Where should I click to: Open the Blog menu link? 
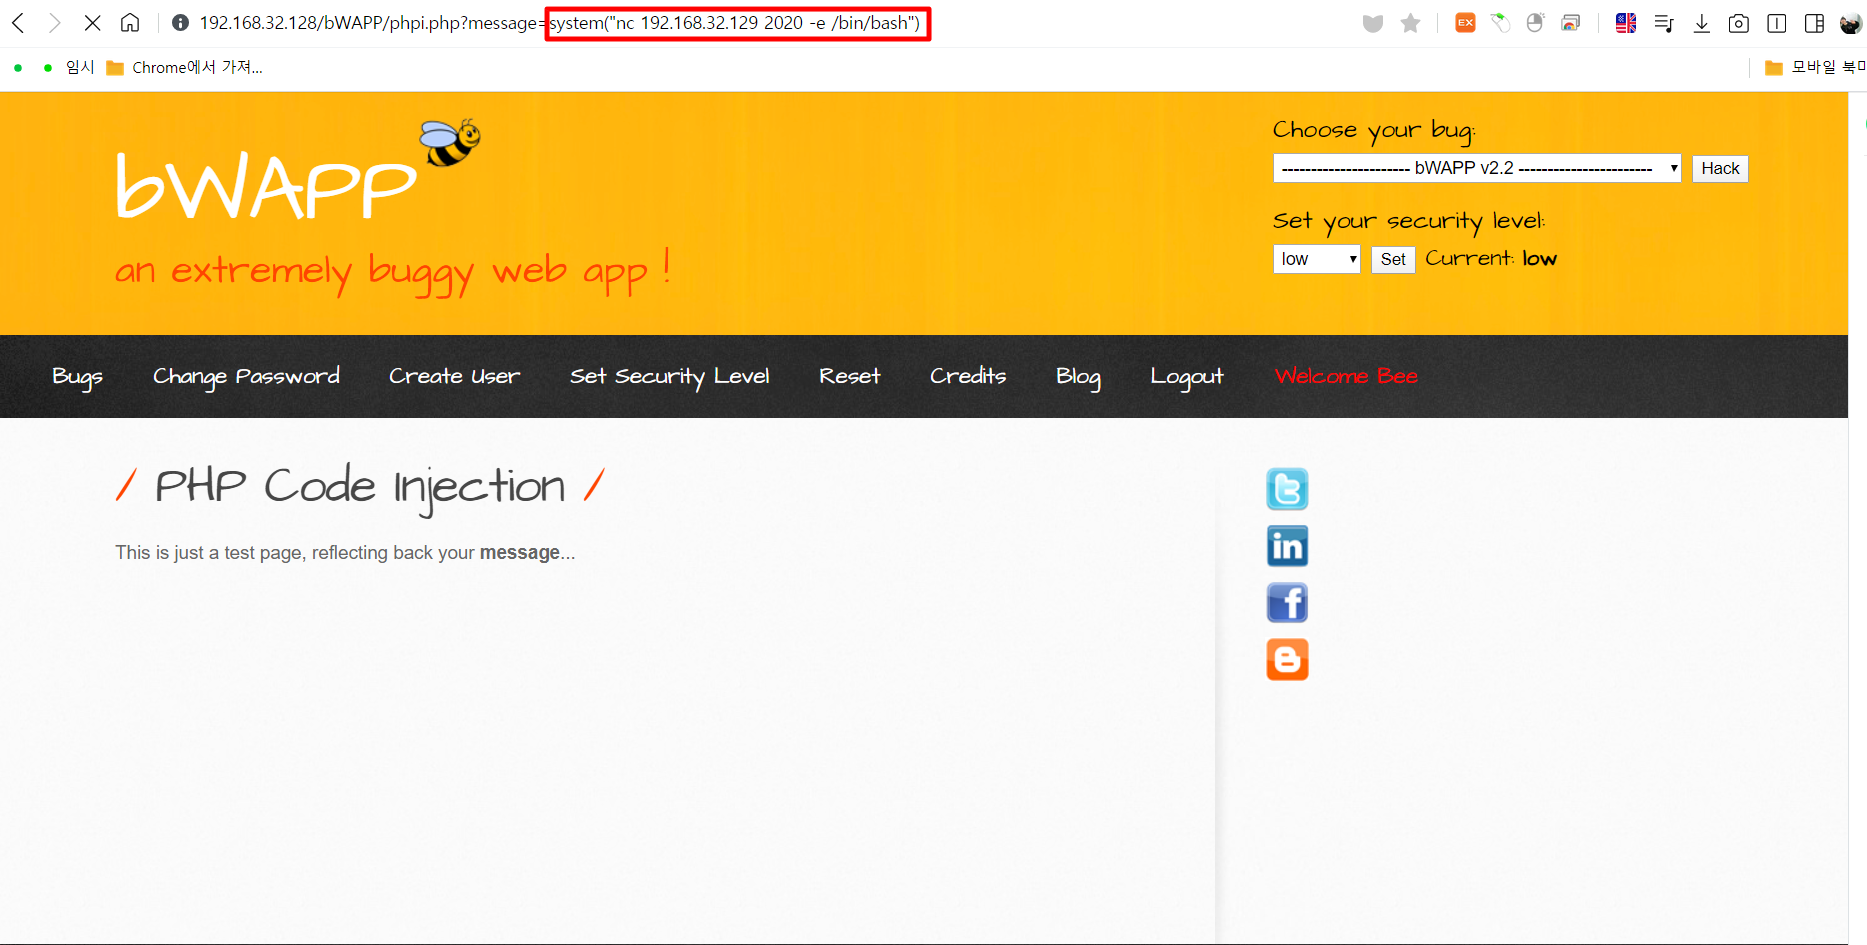[x=1078, y=376]
